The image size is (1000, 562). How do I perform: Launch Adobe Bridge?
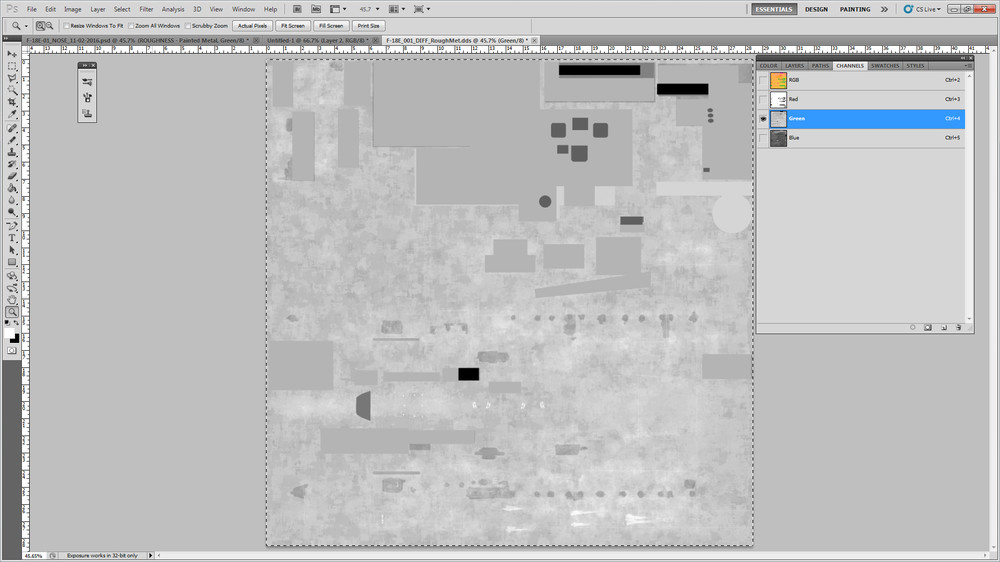click(297, 9)
